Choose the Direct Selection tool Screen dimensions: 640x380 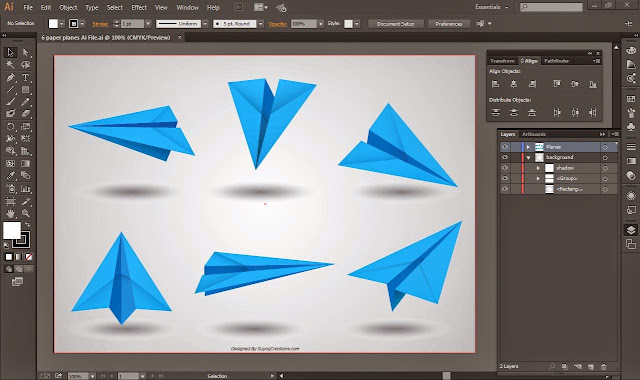pyautogui.click(x=25, y=52)
